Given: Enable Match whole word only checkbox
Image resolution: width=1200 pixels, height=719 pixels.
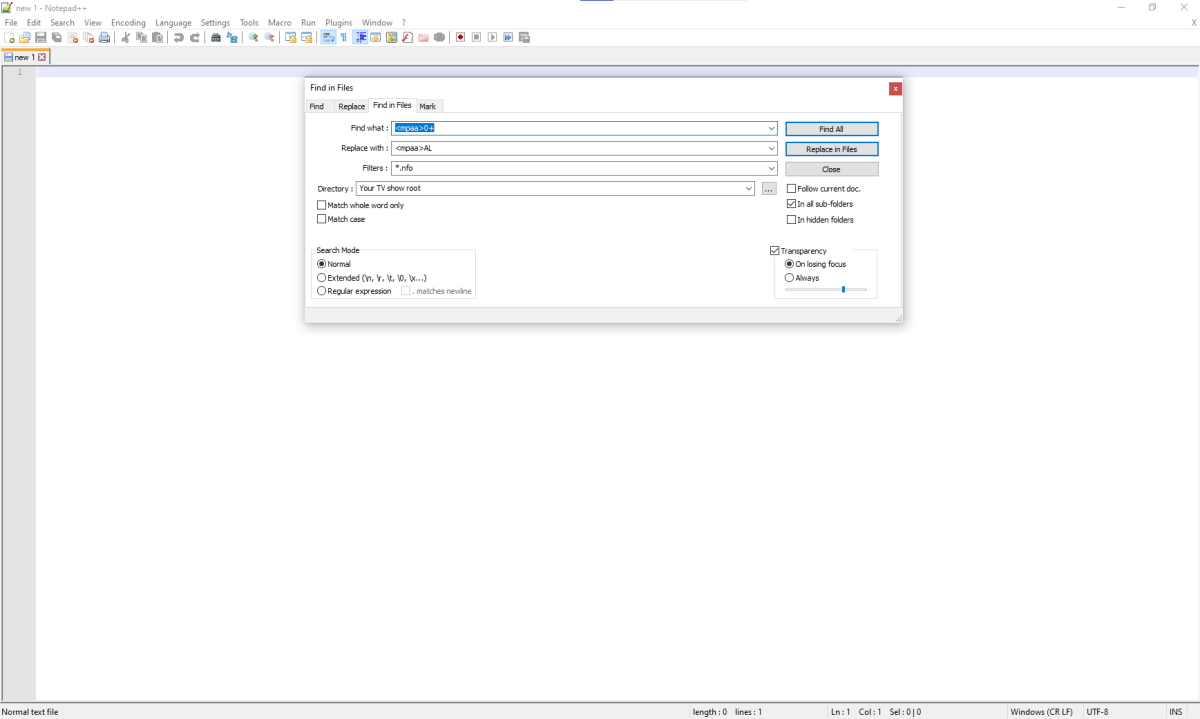Looking at the screenshot, I should (x=322, y=205).
